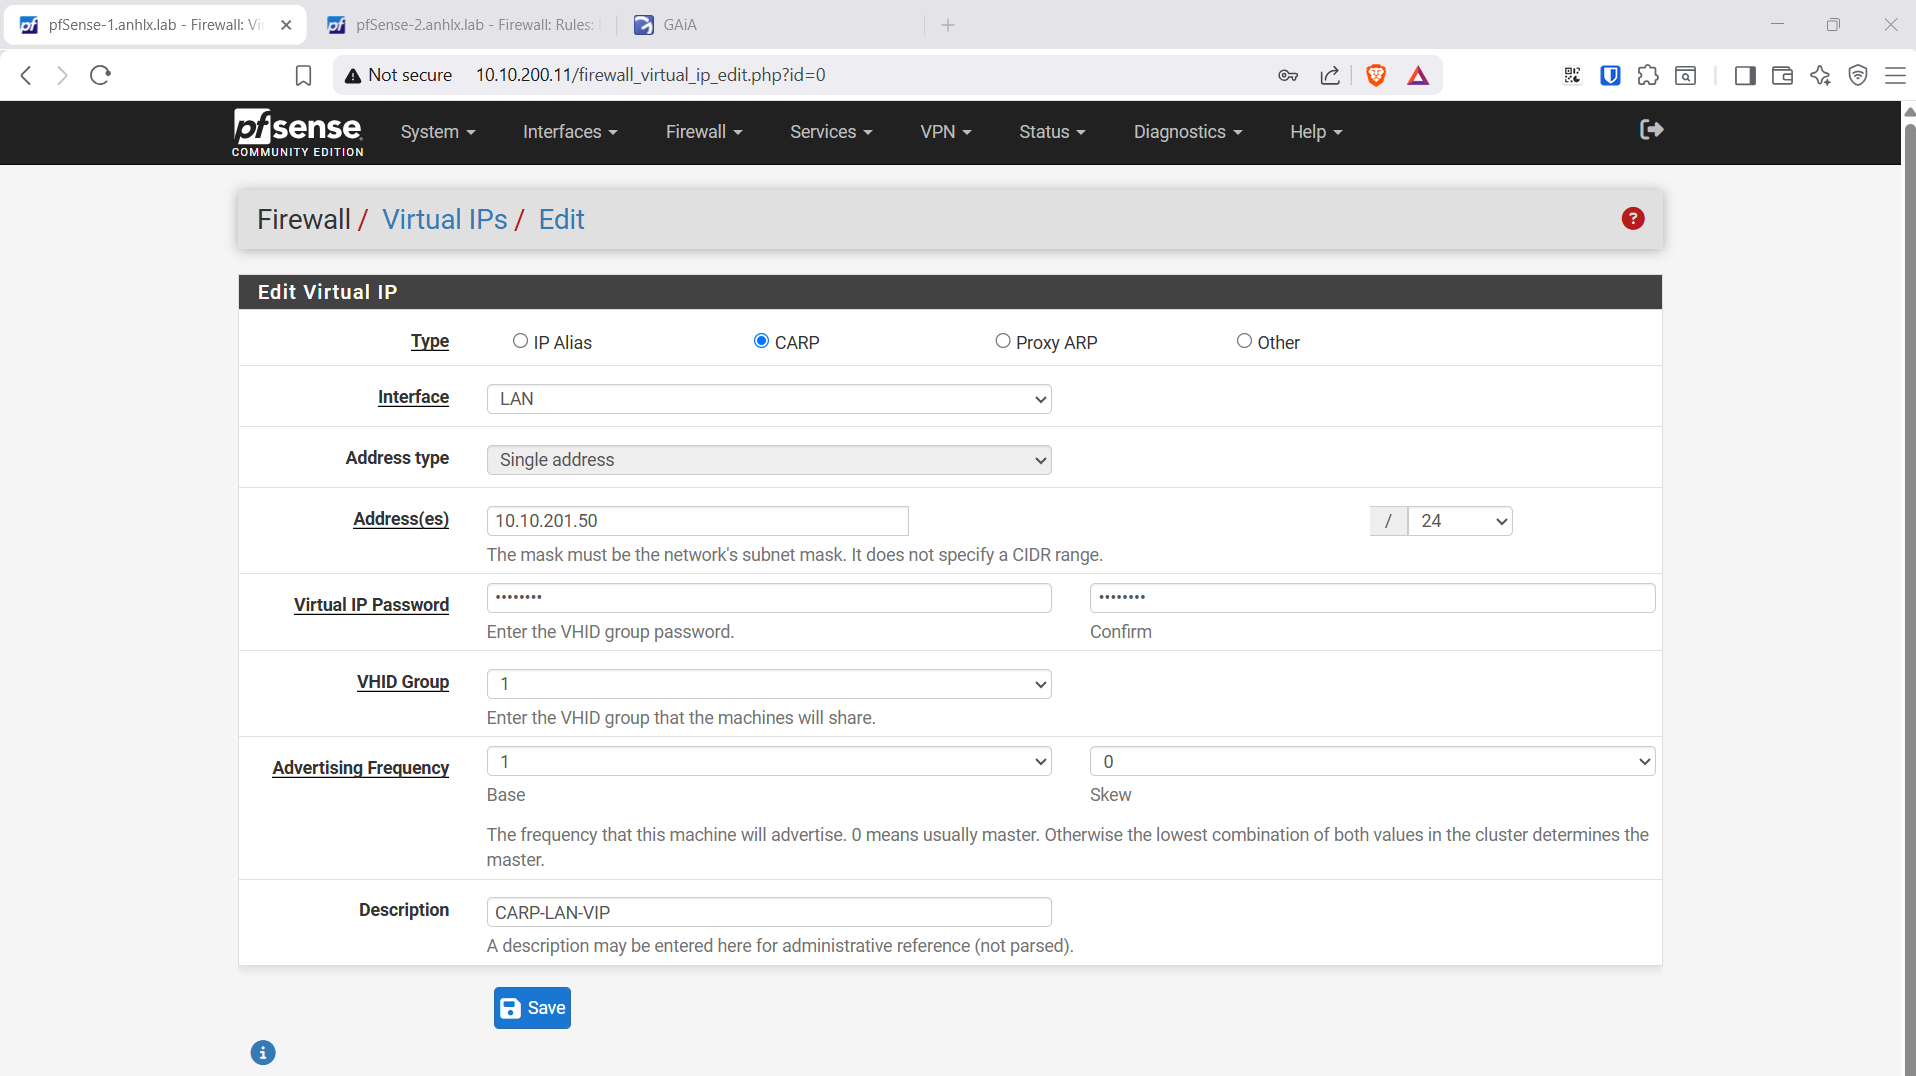Switch to the GAiA browser tab
This screenshot has width=1916, height=1076.
pos(770,25)
